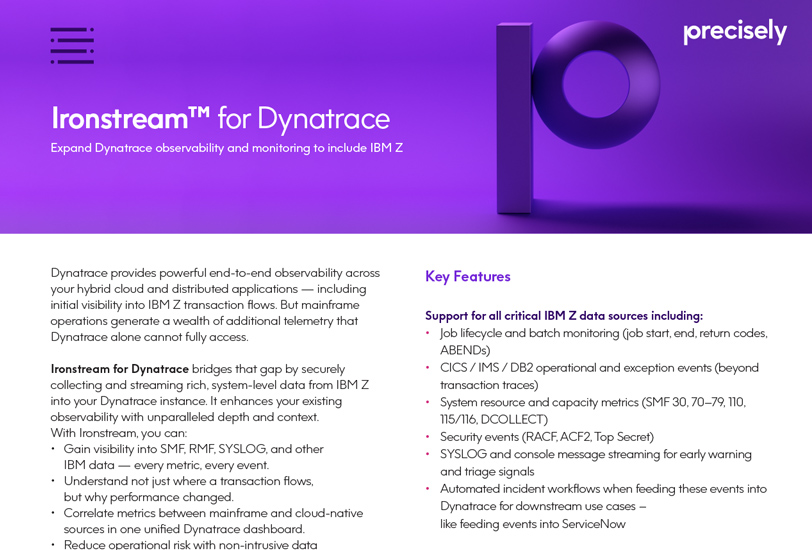Click the Precisely logo
Image resolution: width=812 pixels, height=550 pixels.
coord(734,32)
